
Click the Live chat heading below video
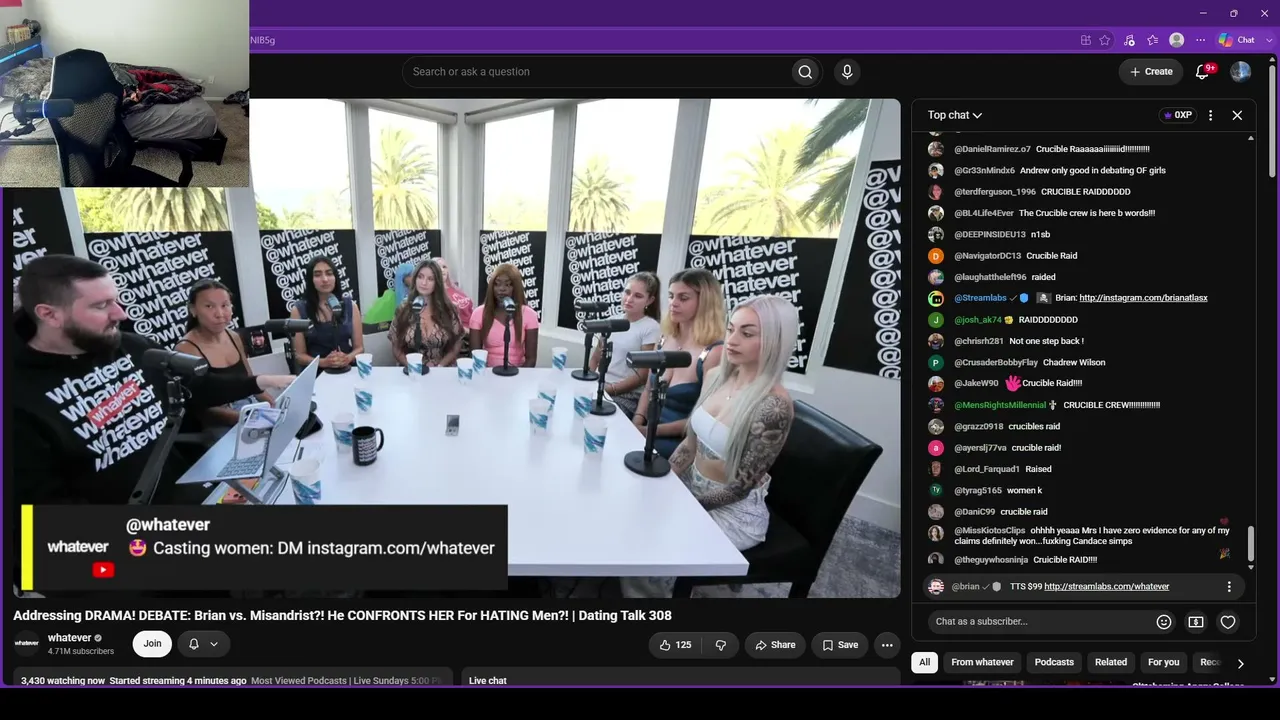pyautogui.click(x=488, y=681)
